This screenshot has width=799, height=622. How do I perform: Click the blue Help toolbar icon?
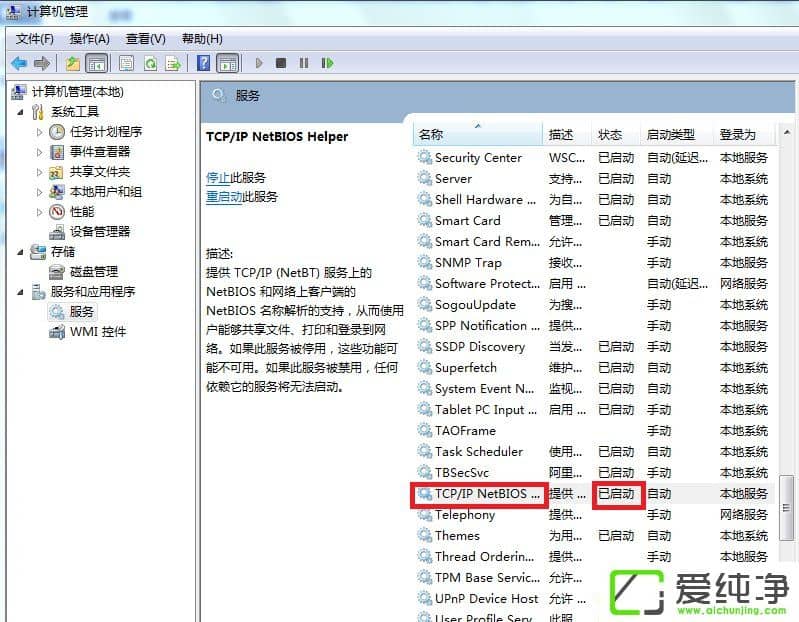click(204, 63)
